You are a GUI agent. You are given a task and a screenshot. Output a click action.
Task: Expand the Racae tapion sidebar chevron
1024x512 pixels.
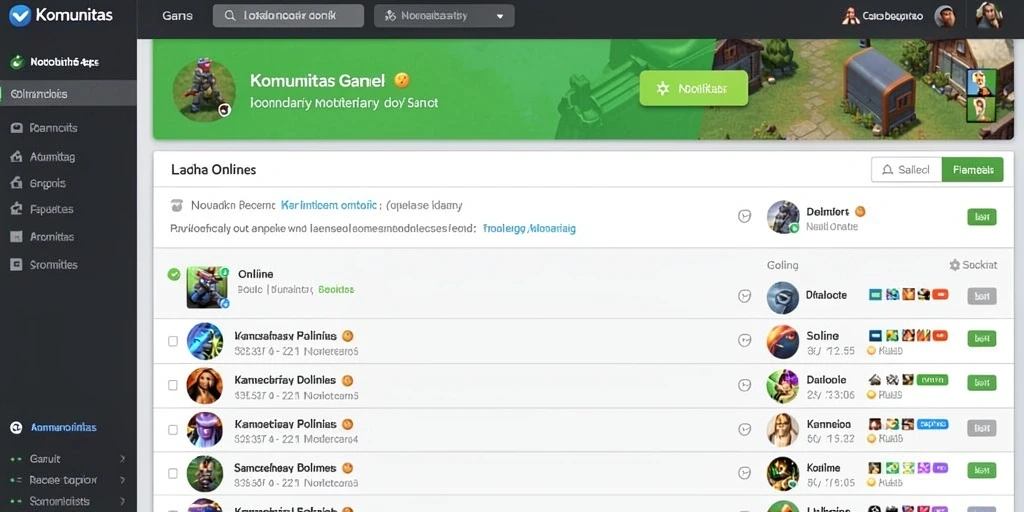122,480
